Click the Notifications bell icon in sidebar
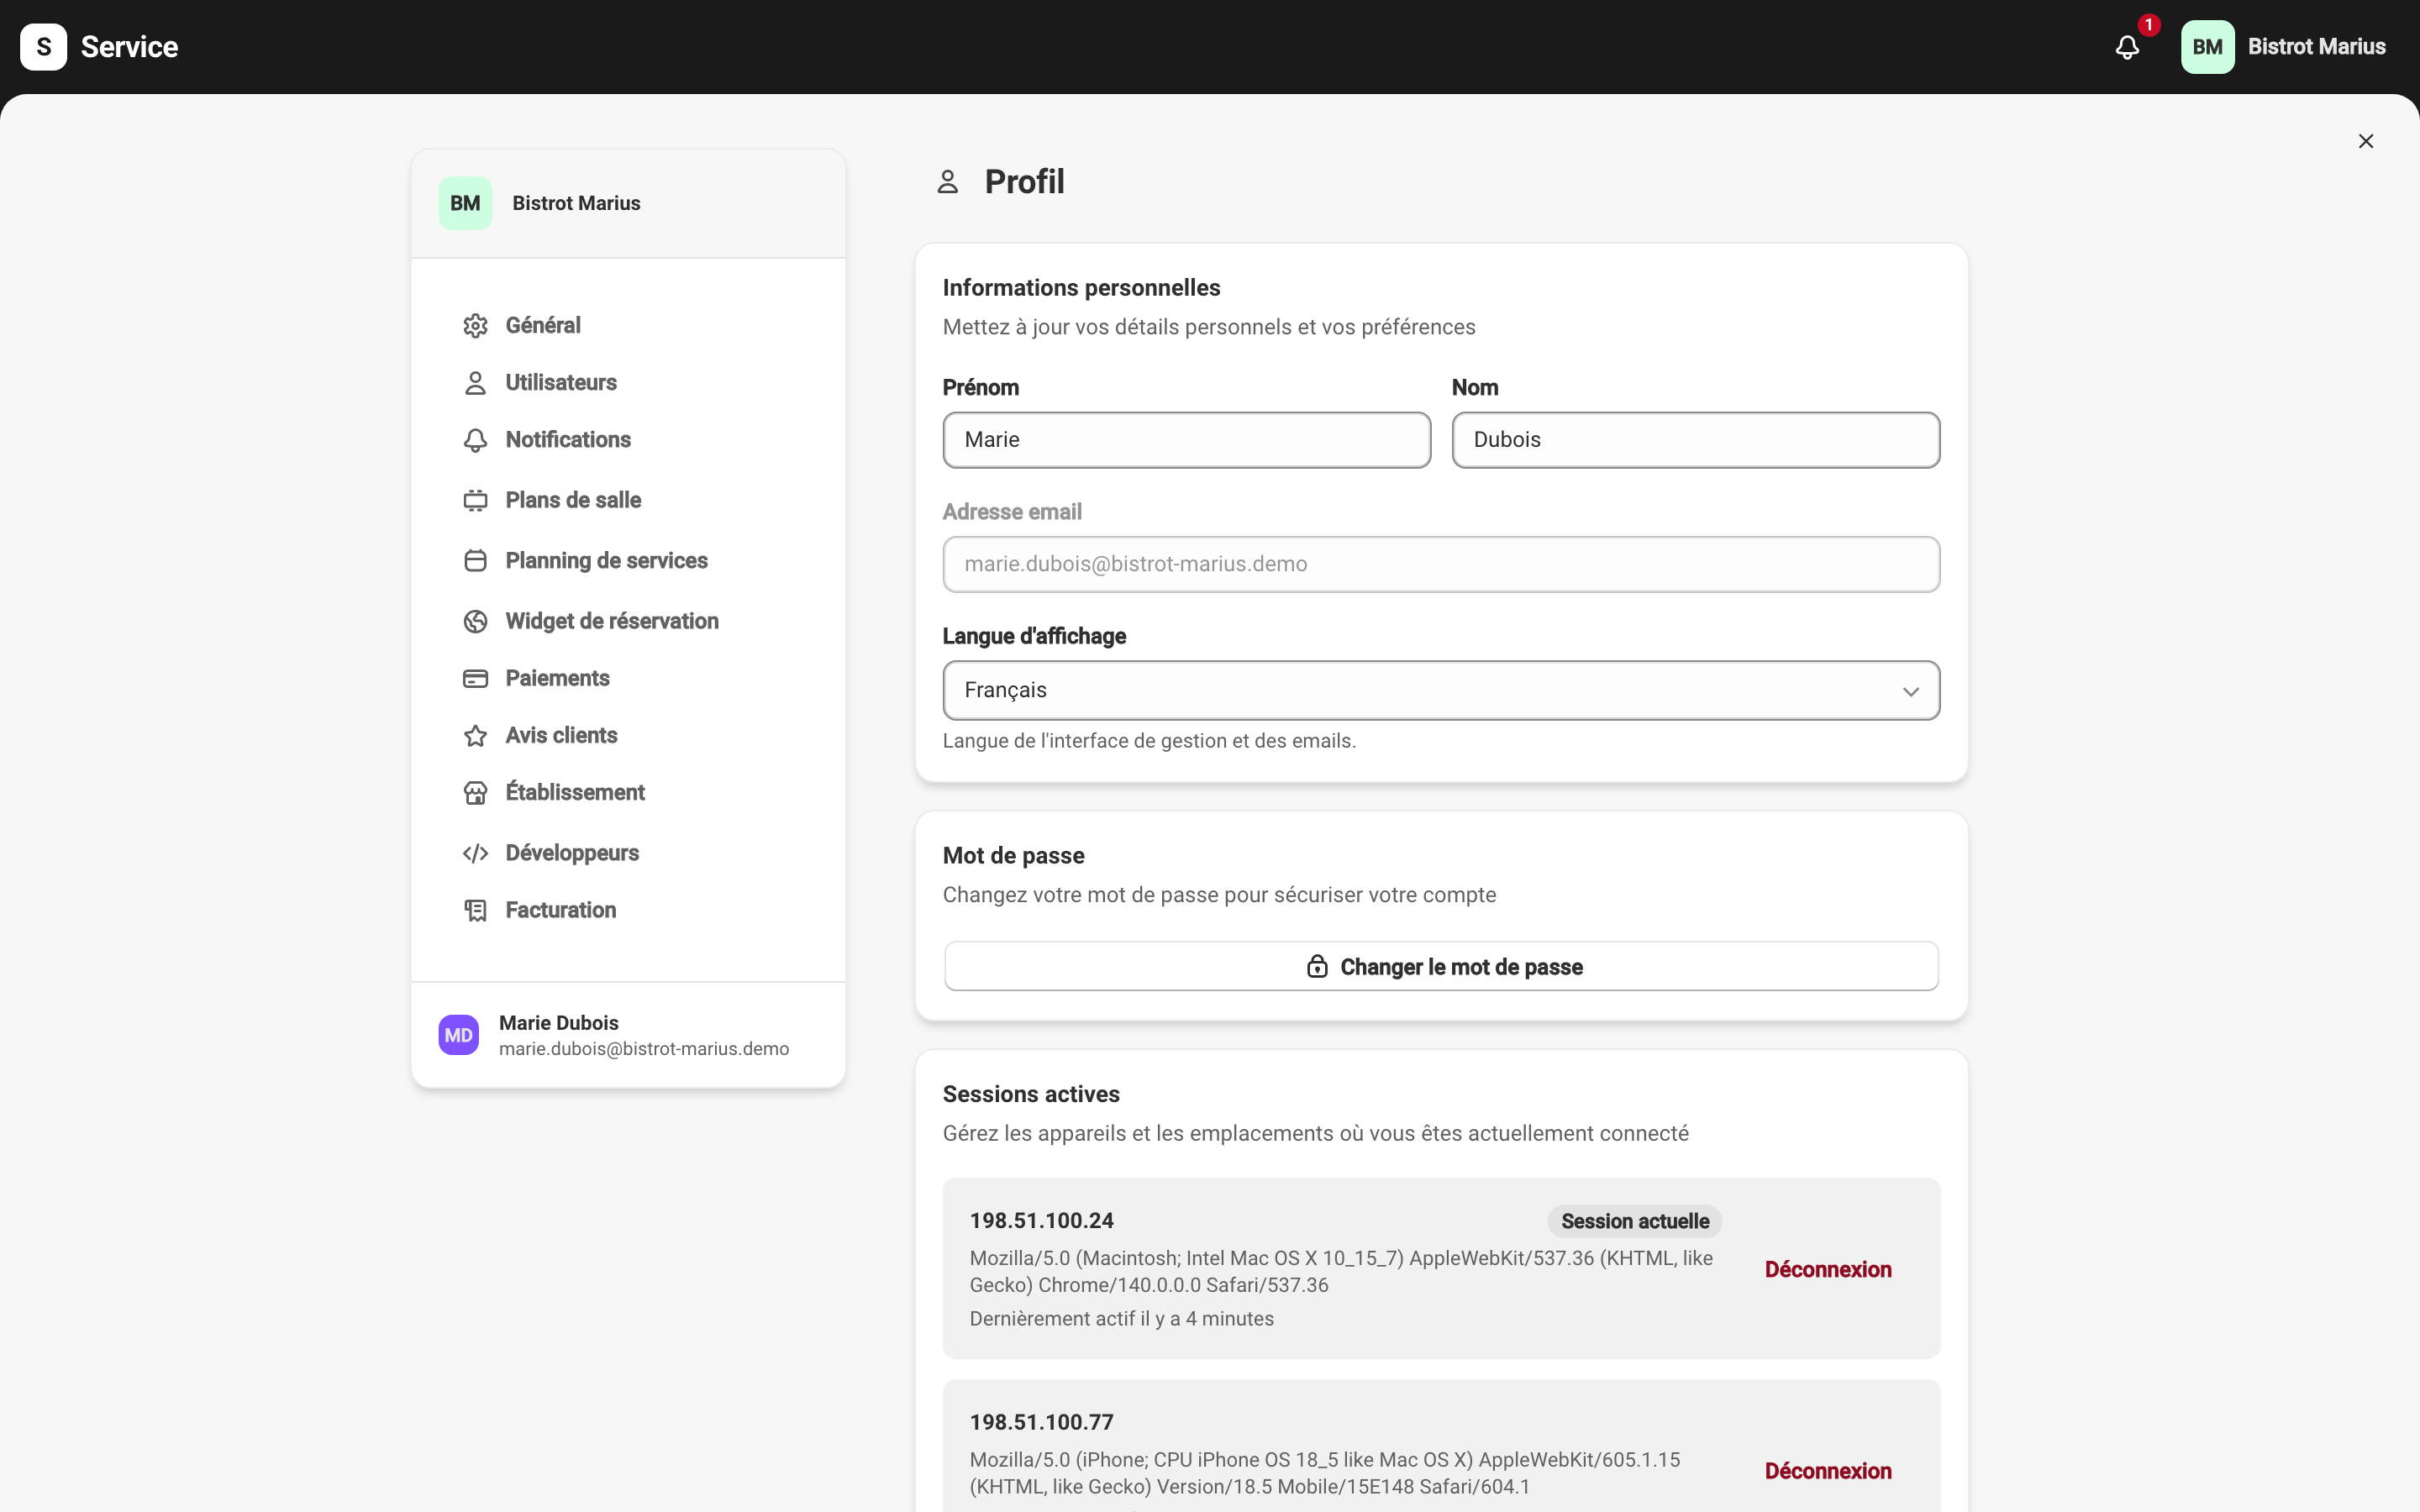 pos(475,440)
